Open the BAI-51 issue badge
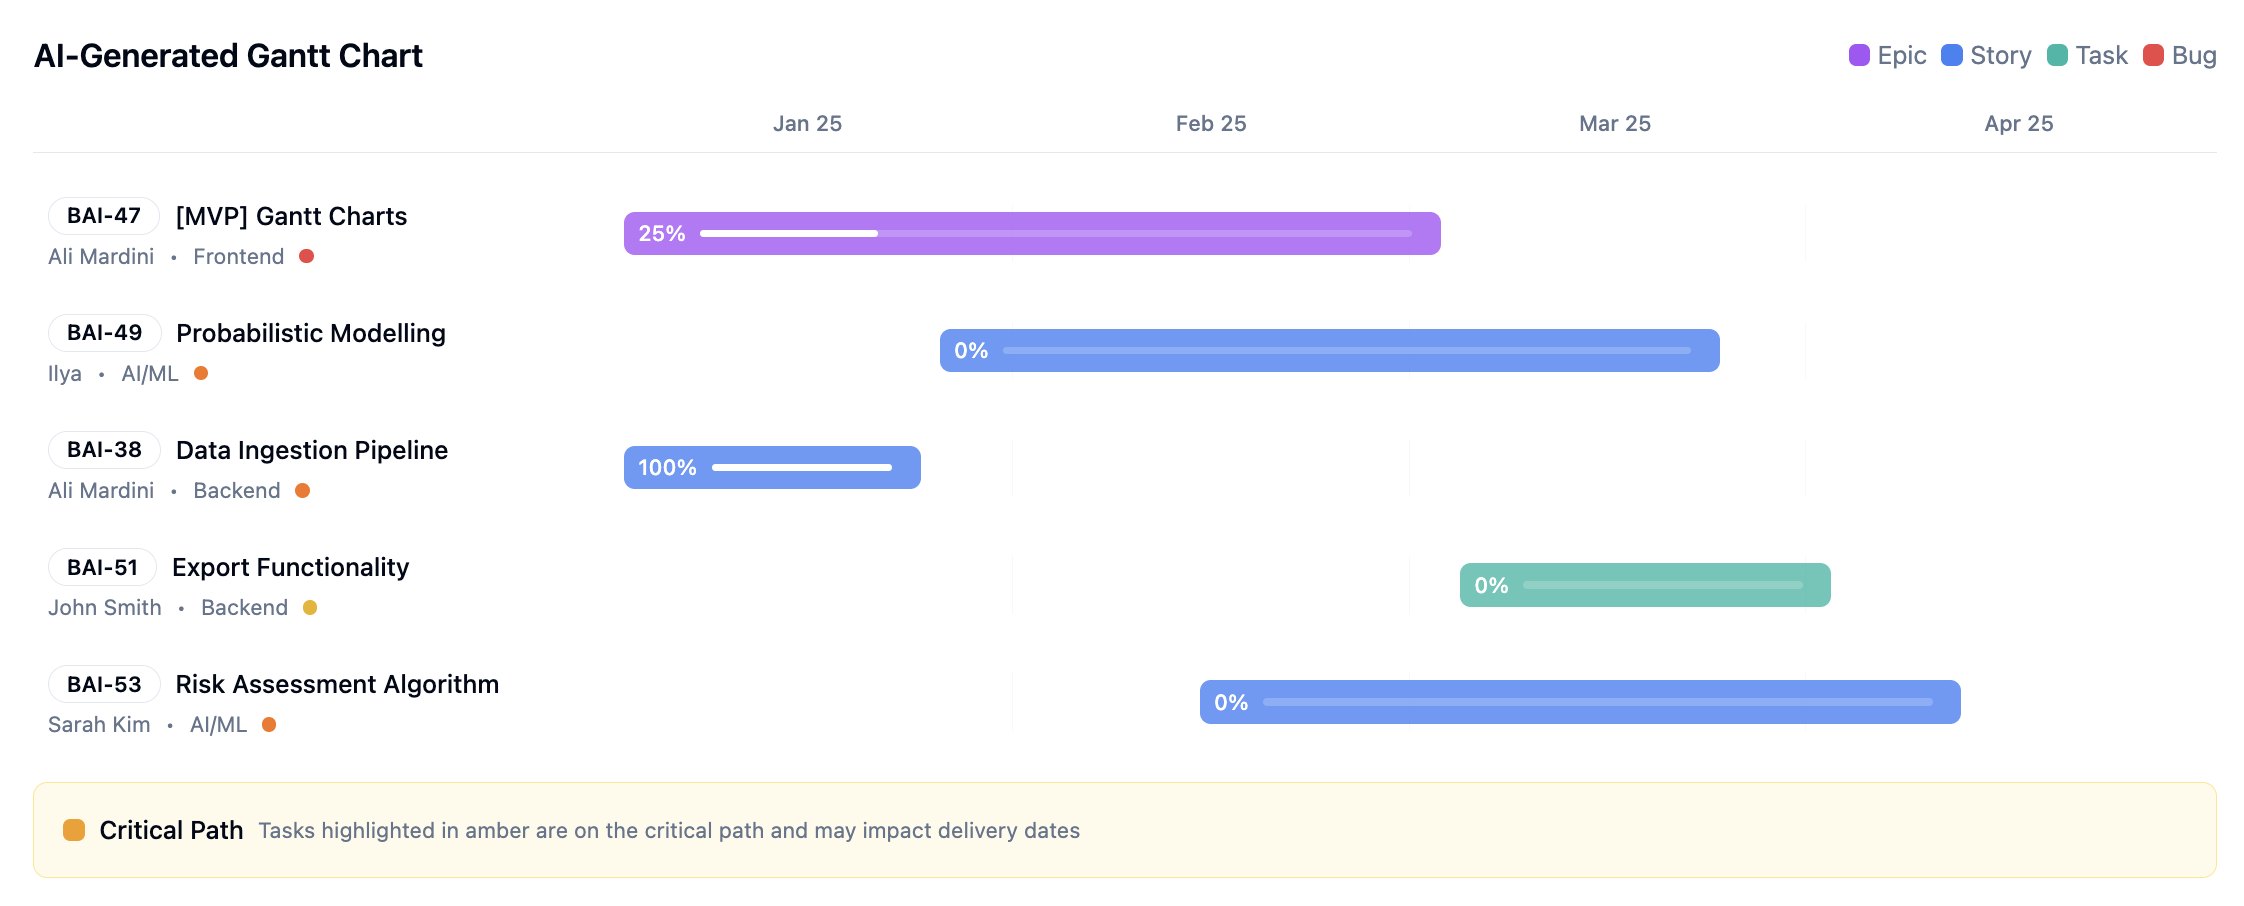The height and width of the screenshot is (906, 2244). click(102, 567)
